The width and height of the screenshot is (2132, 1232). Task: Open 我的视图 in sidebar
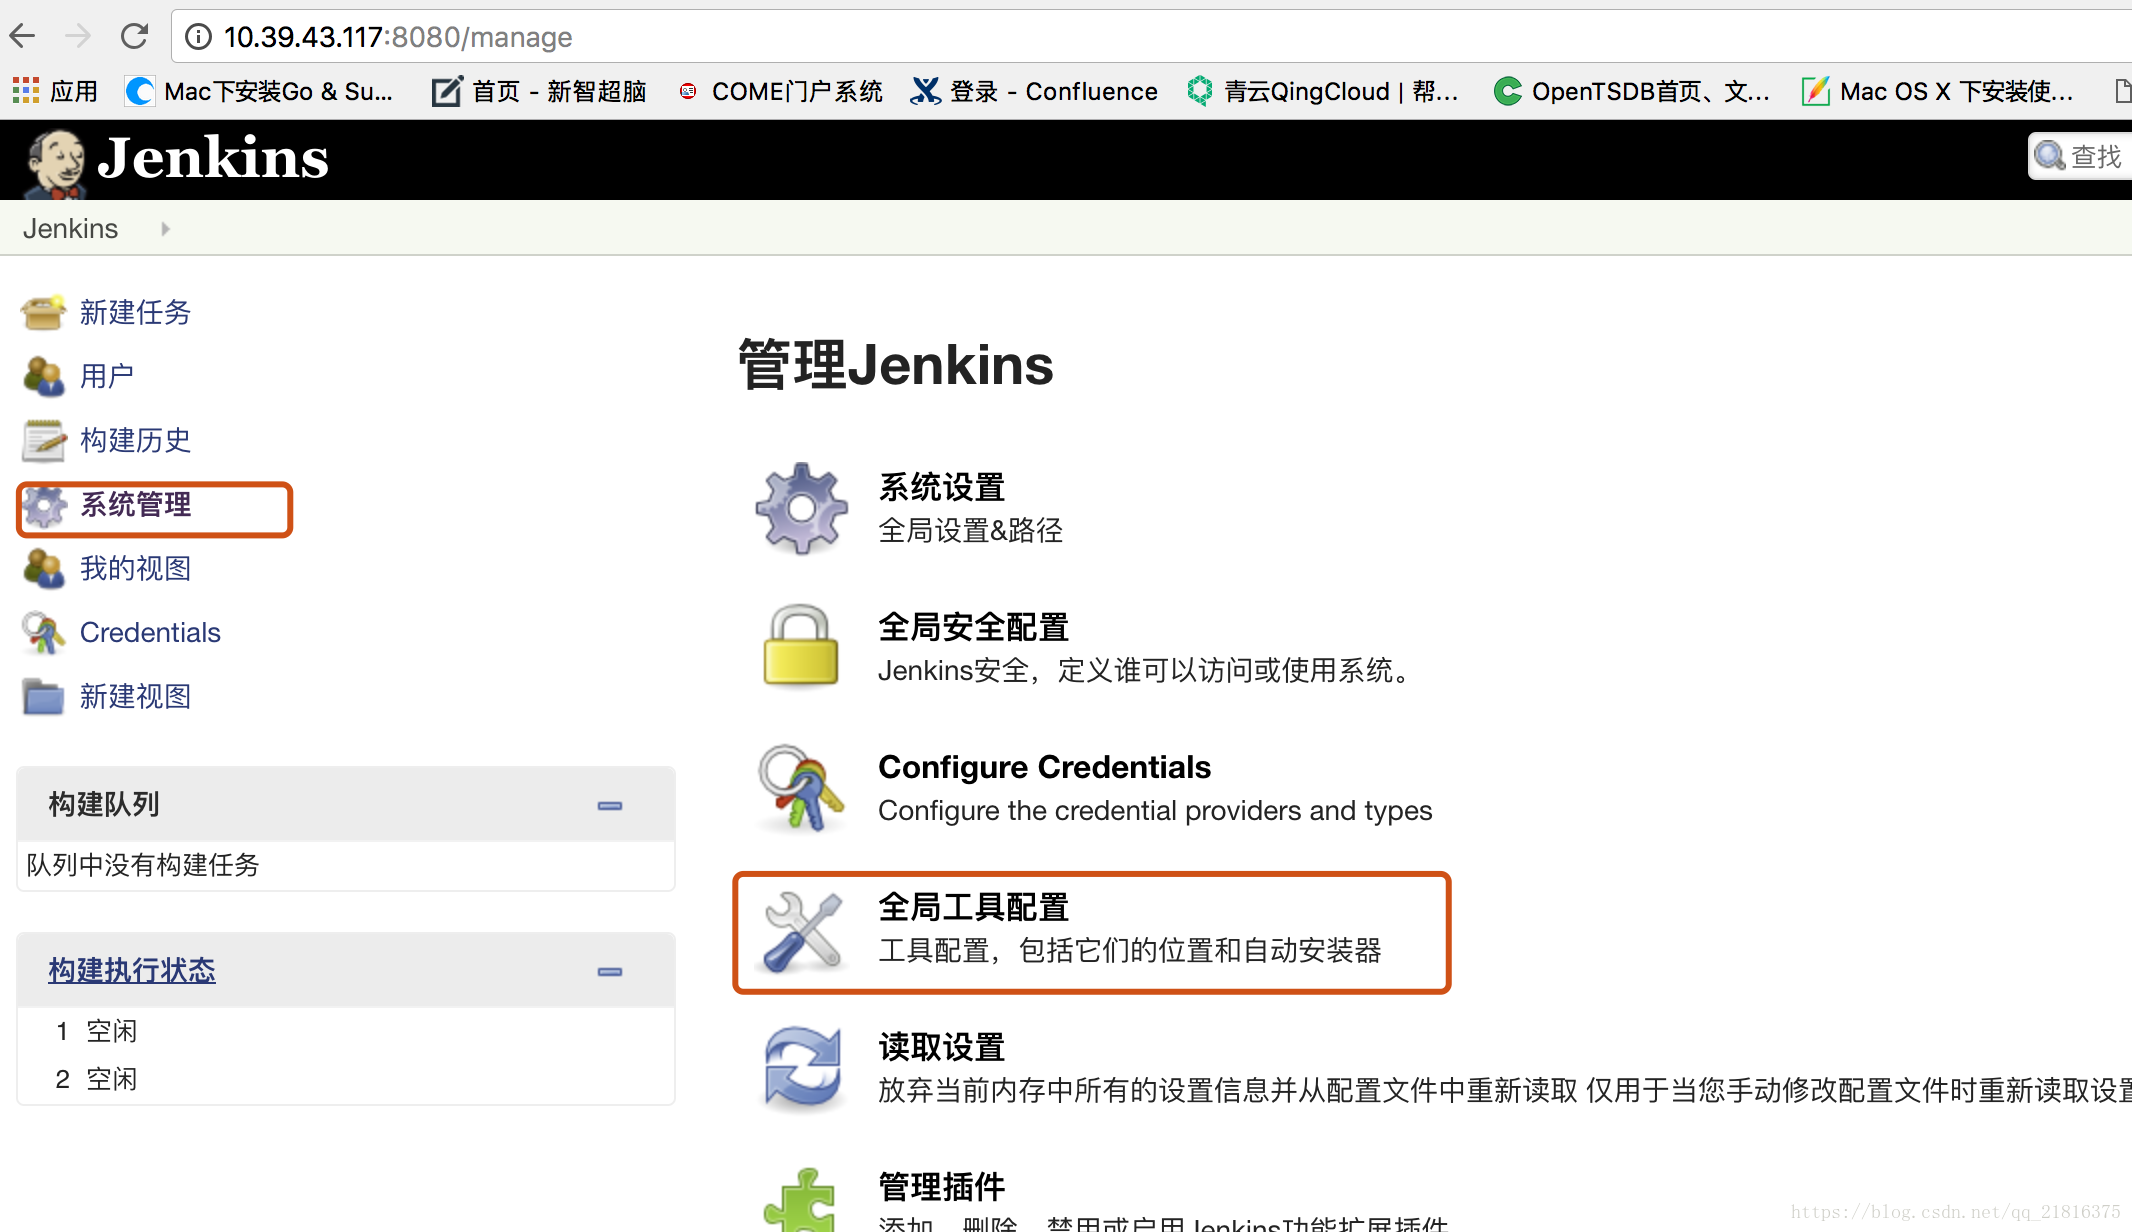[x=135, y=568]
